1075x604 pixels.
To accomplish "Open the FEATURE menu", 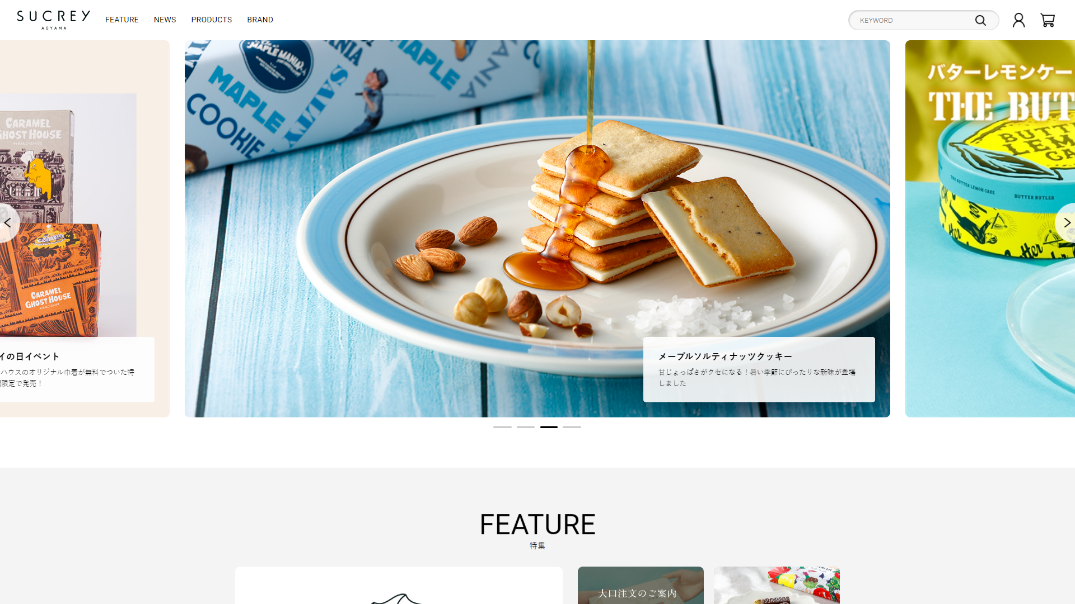I will pos(122,20).
